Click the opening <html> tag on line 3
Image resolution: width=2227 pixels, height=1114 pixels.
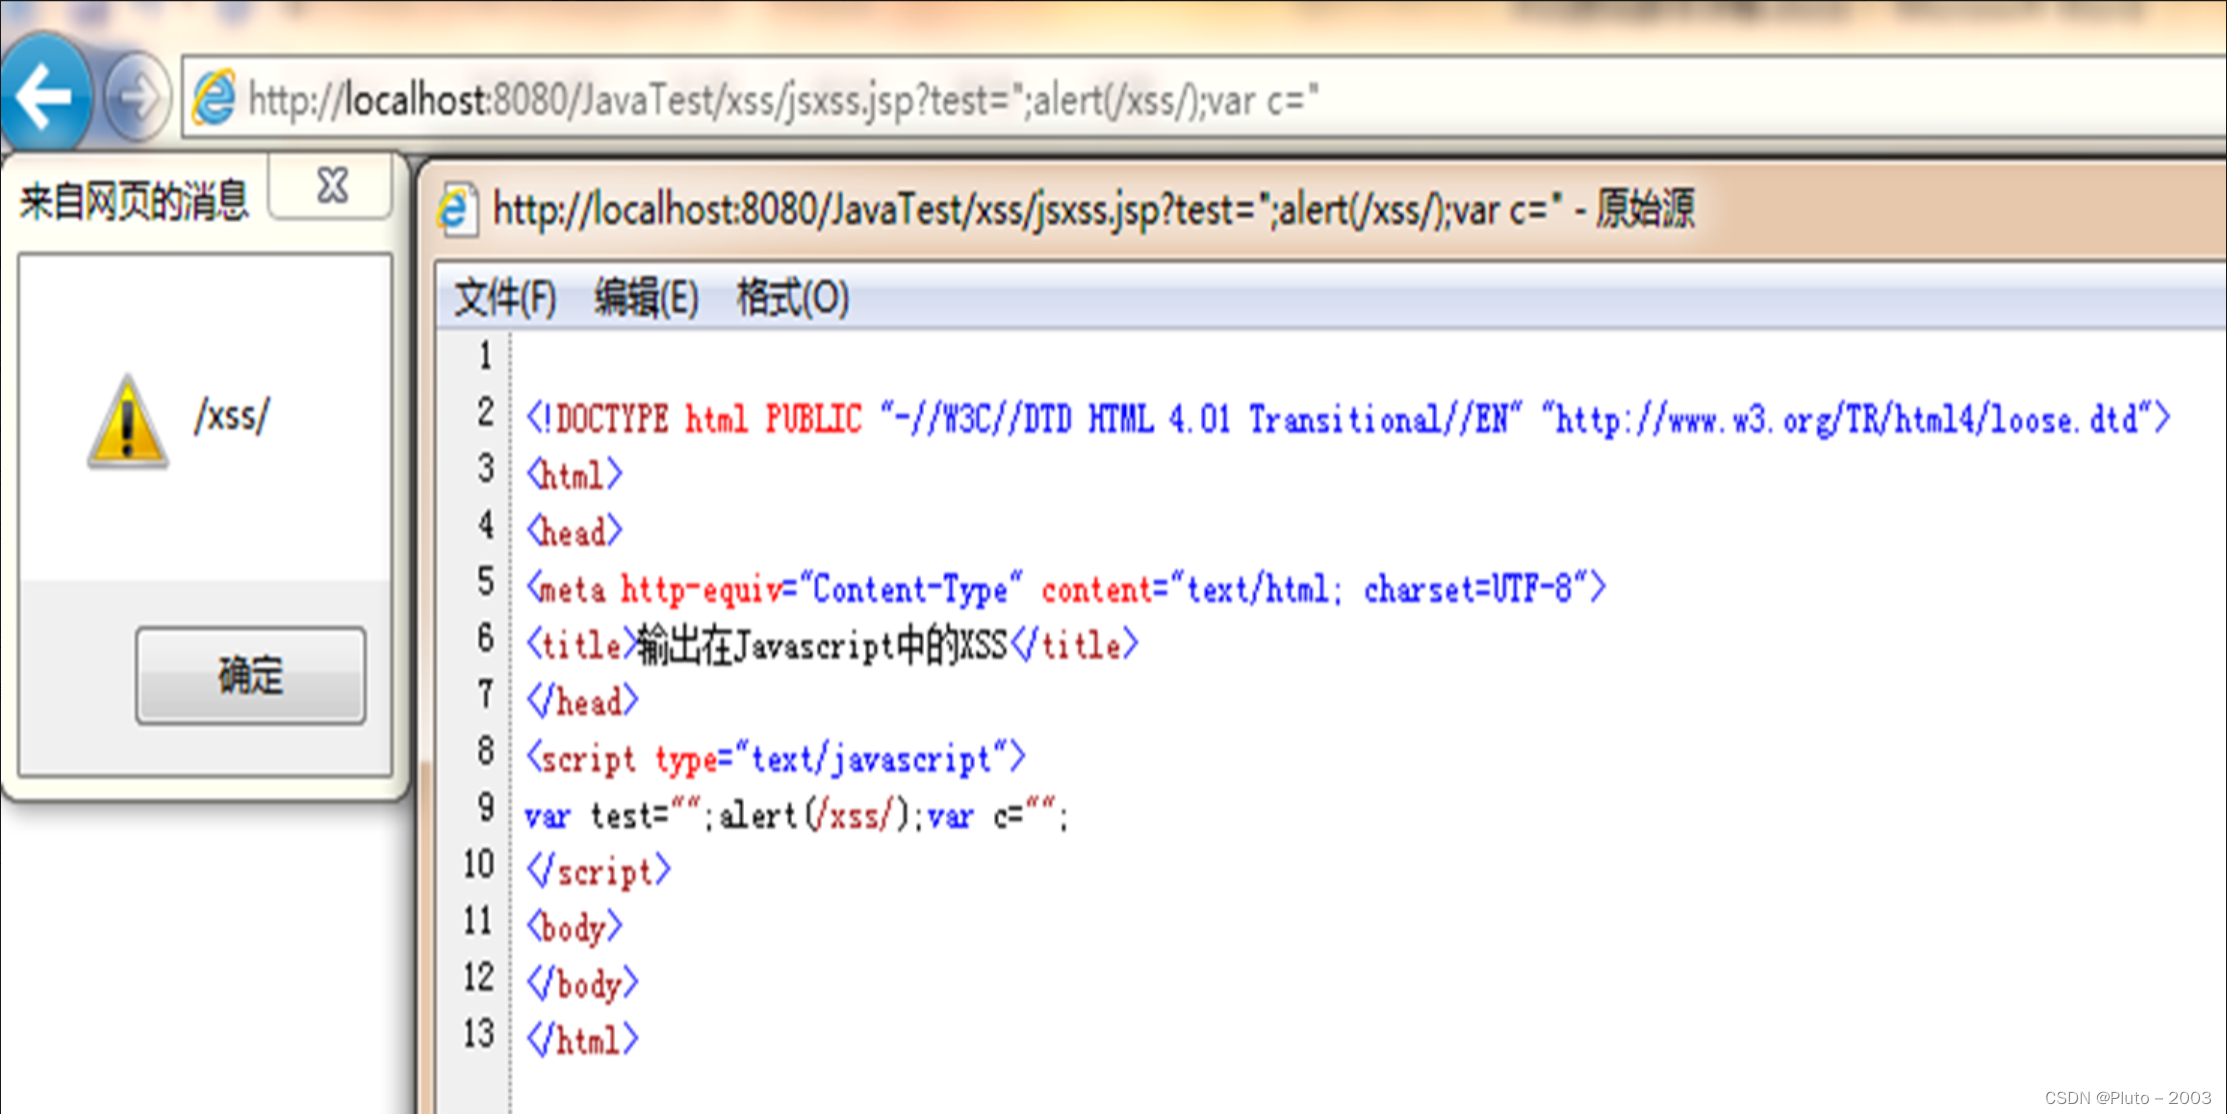pyautogui.click(x=575, y=475)
